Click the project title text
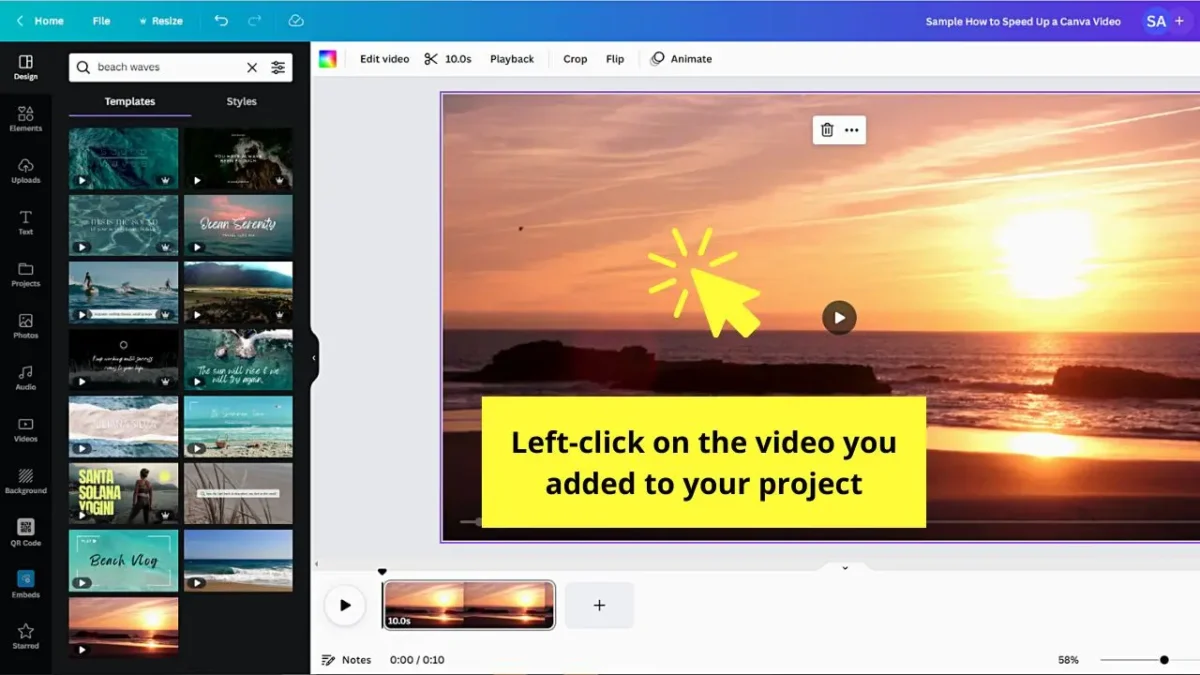The width and height of the screenshot is (1200, 675). click(1022, 21)
